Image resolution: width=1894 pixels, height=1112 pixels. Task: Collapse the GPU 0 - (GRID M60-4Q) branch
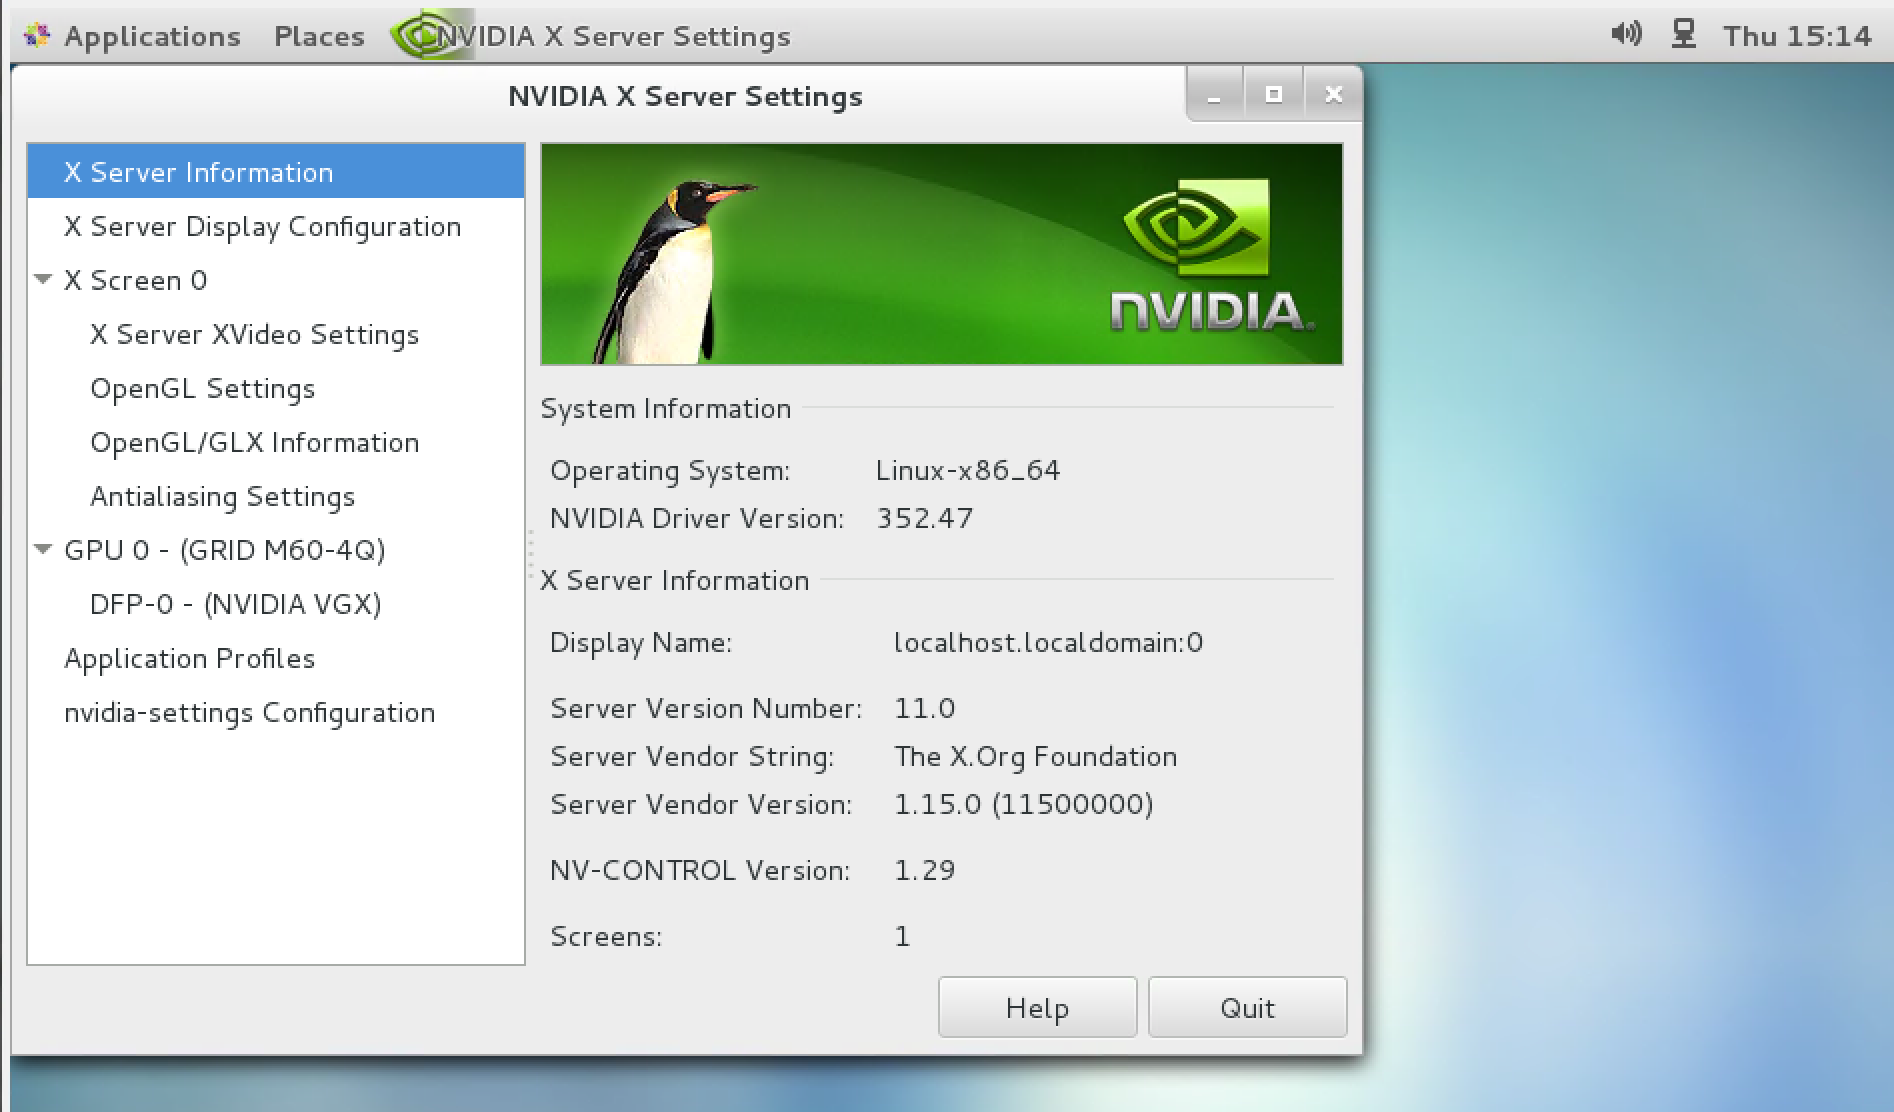[x=42, y=549]
